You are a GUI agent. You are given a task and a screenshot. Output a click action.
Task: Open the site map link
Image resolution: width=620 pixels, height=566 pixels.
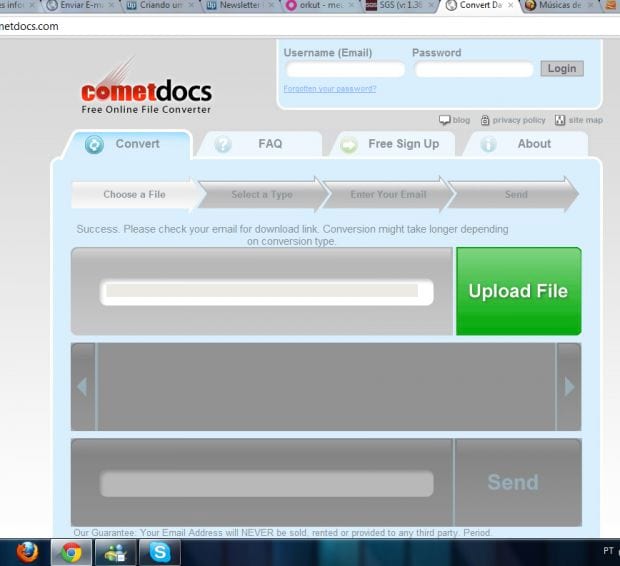pos(586,120)
